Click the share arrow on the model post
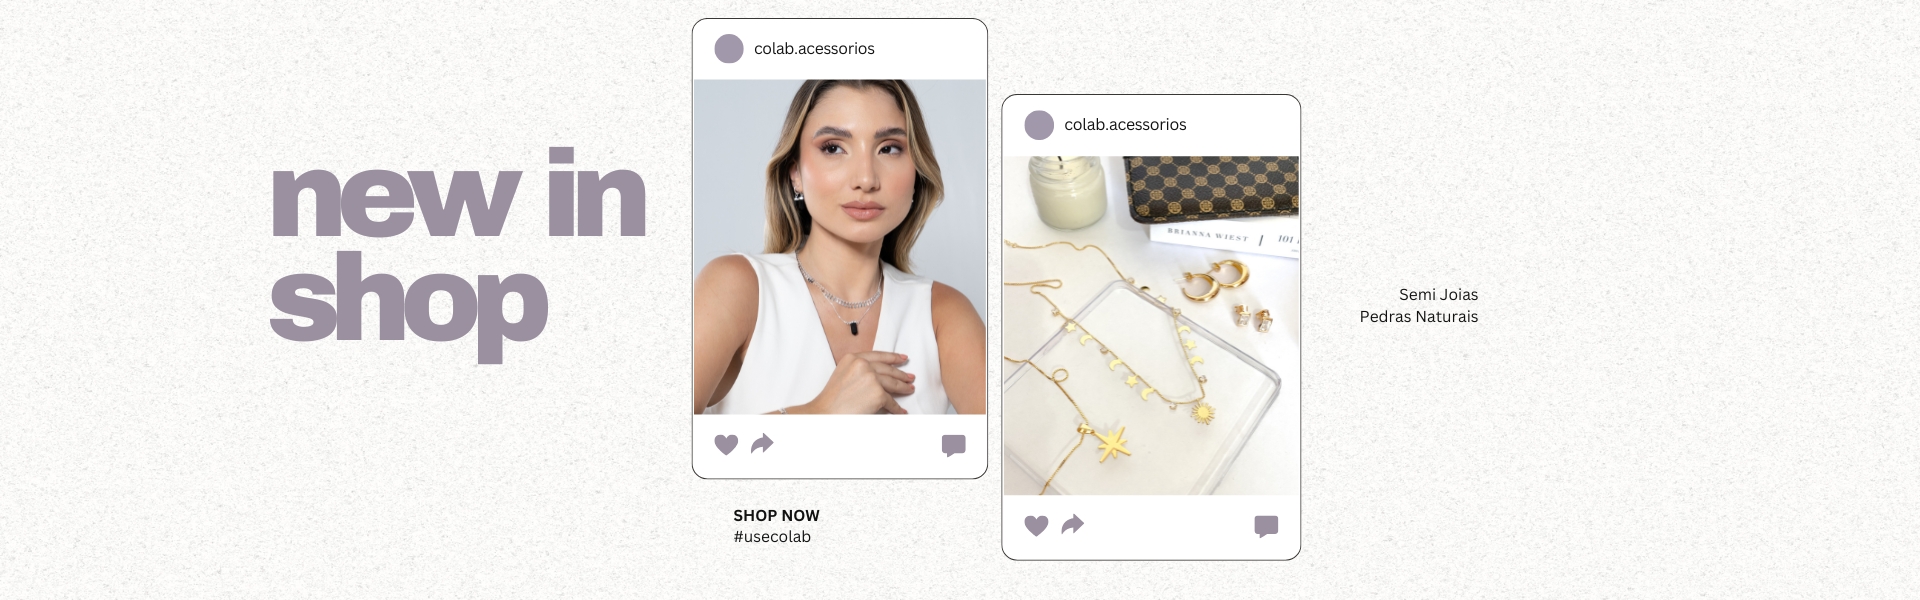 click(x=762, y=443)
